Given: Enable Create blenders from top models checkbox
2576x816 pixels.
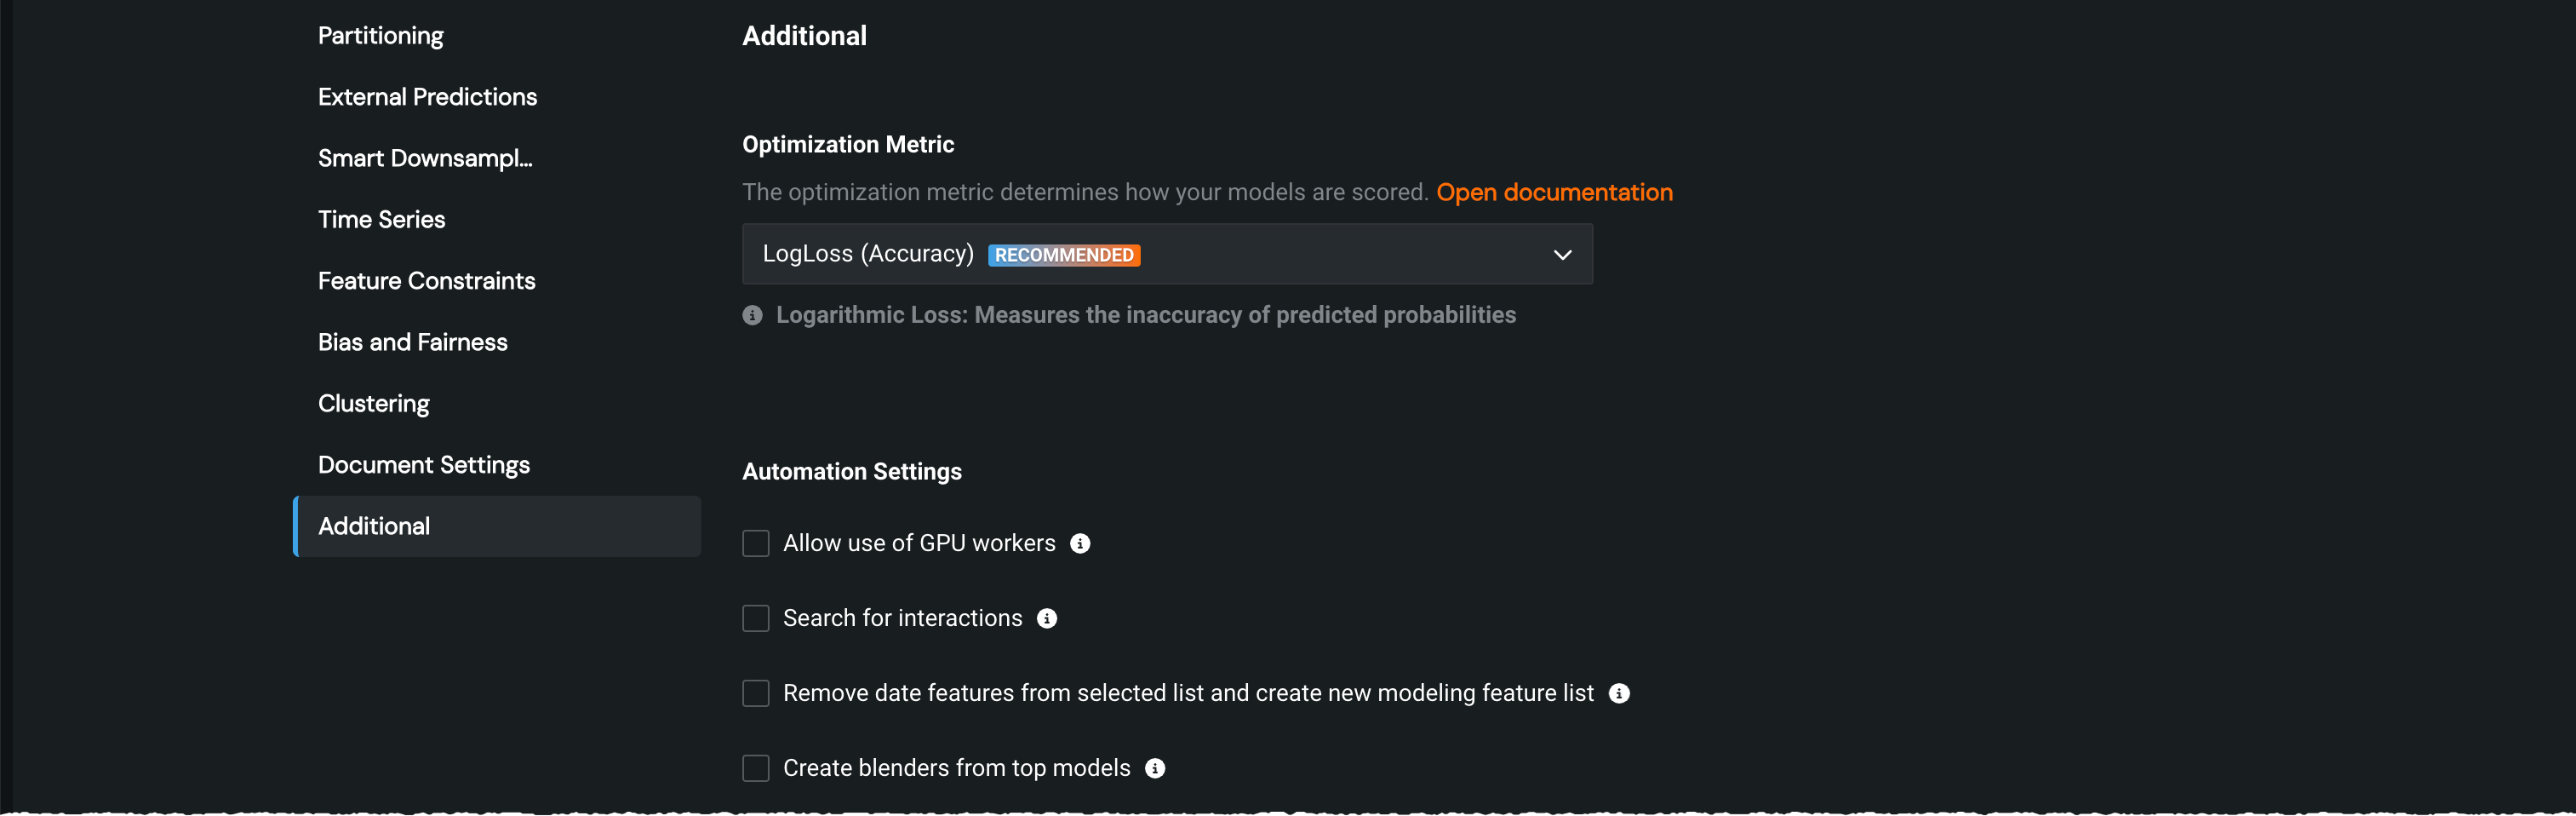Looking at the screenshot, I should pos(756,768).
